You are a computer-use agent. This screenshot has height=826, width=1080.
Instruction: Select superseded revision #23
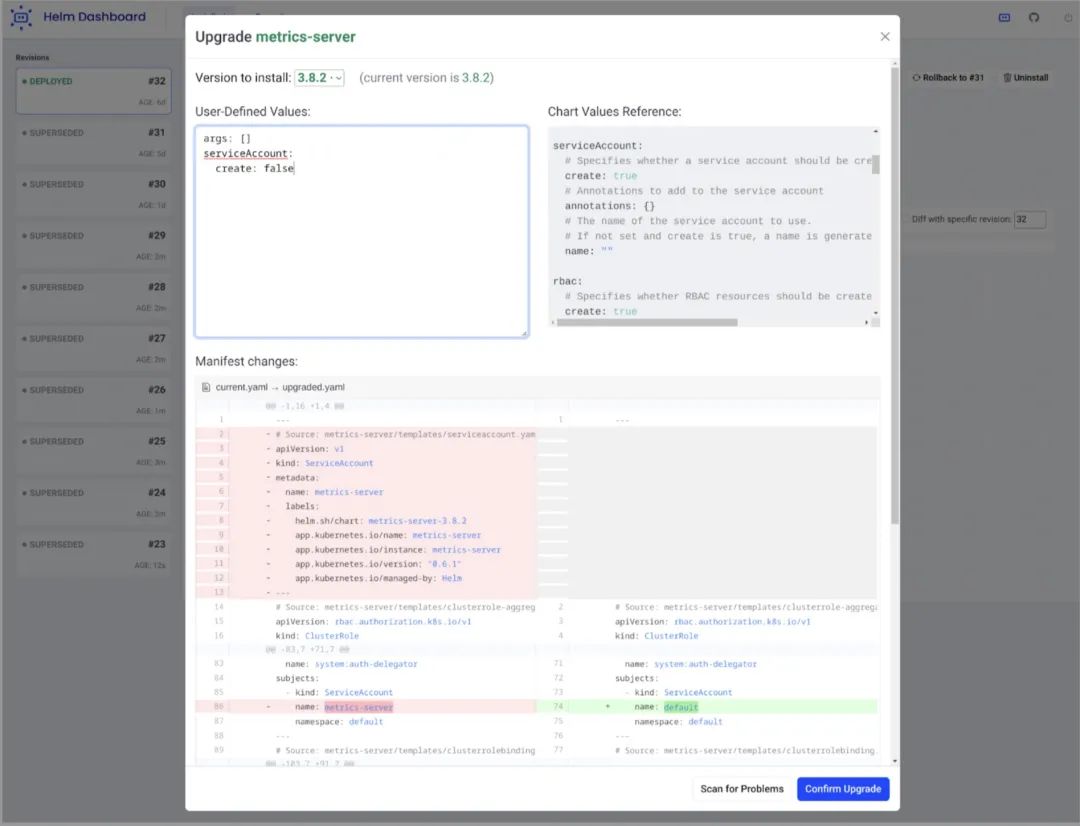point(94,554)
